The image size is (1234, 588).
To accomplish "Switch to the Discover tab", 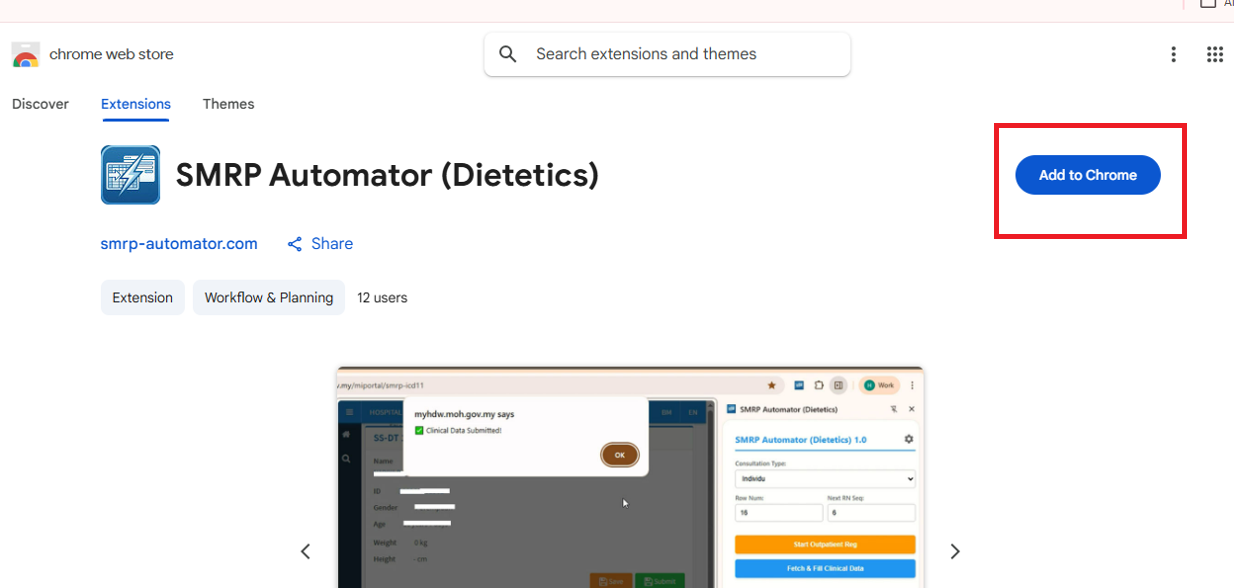I will [x=40, y=104].
